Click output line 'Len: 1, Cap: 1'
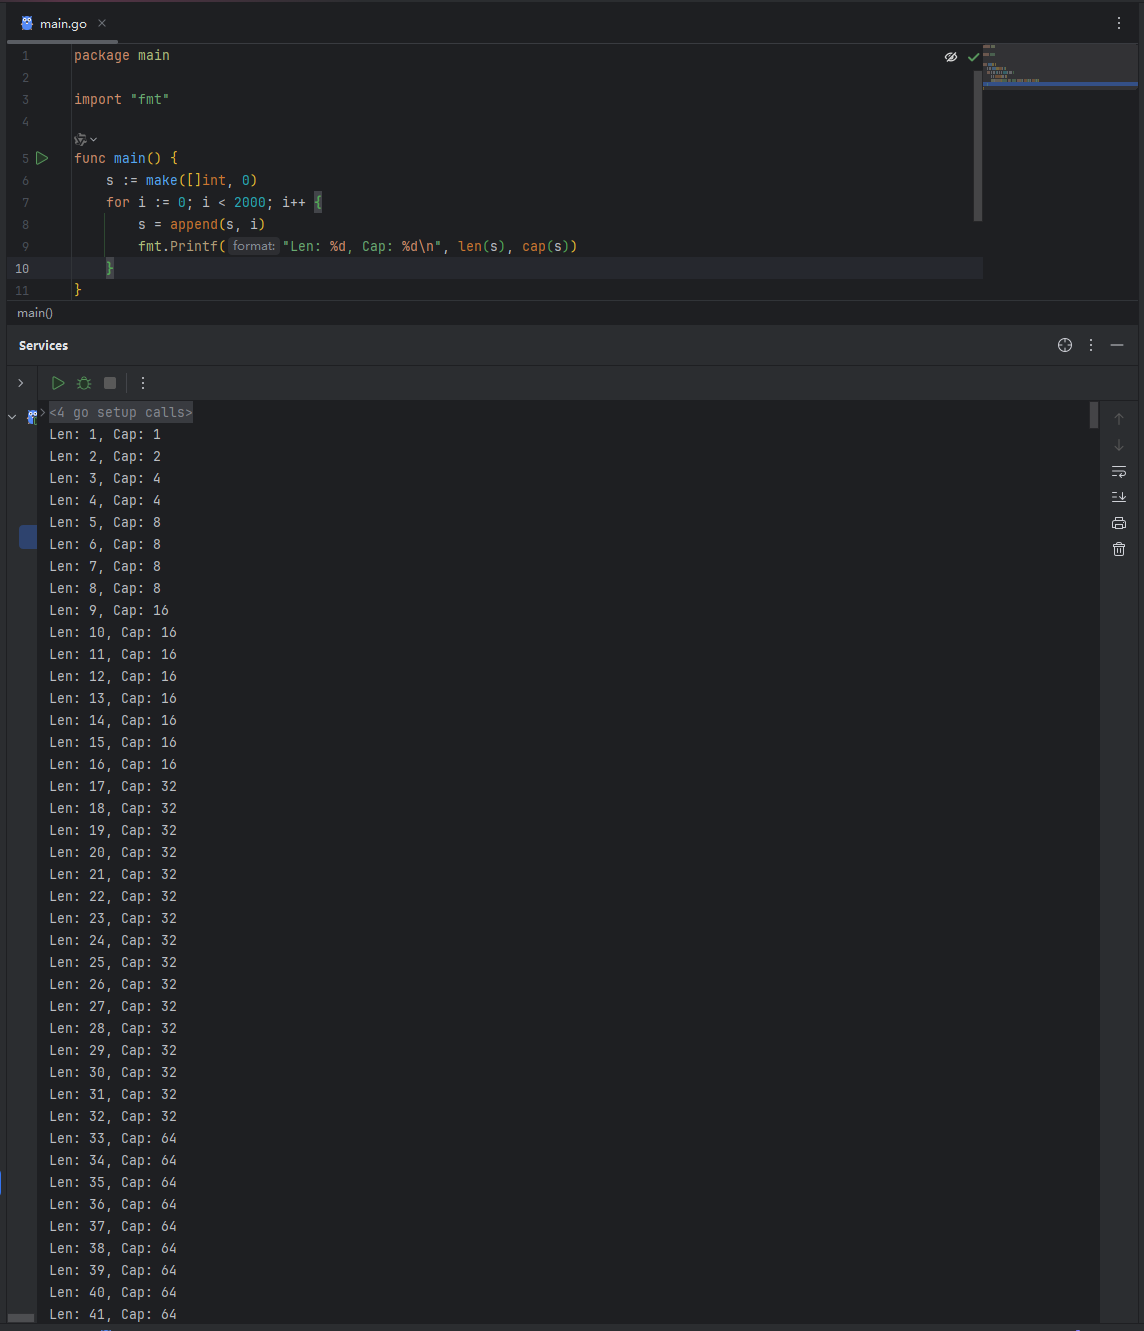Screen dimensions: 1144x1331 coord(105,434)
